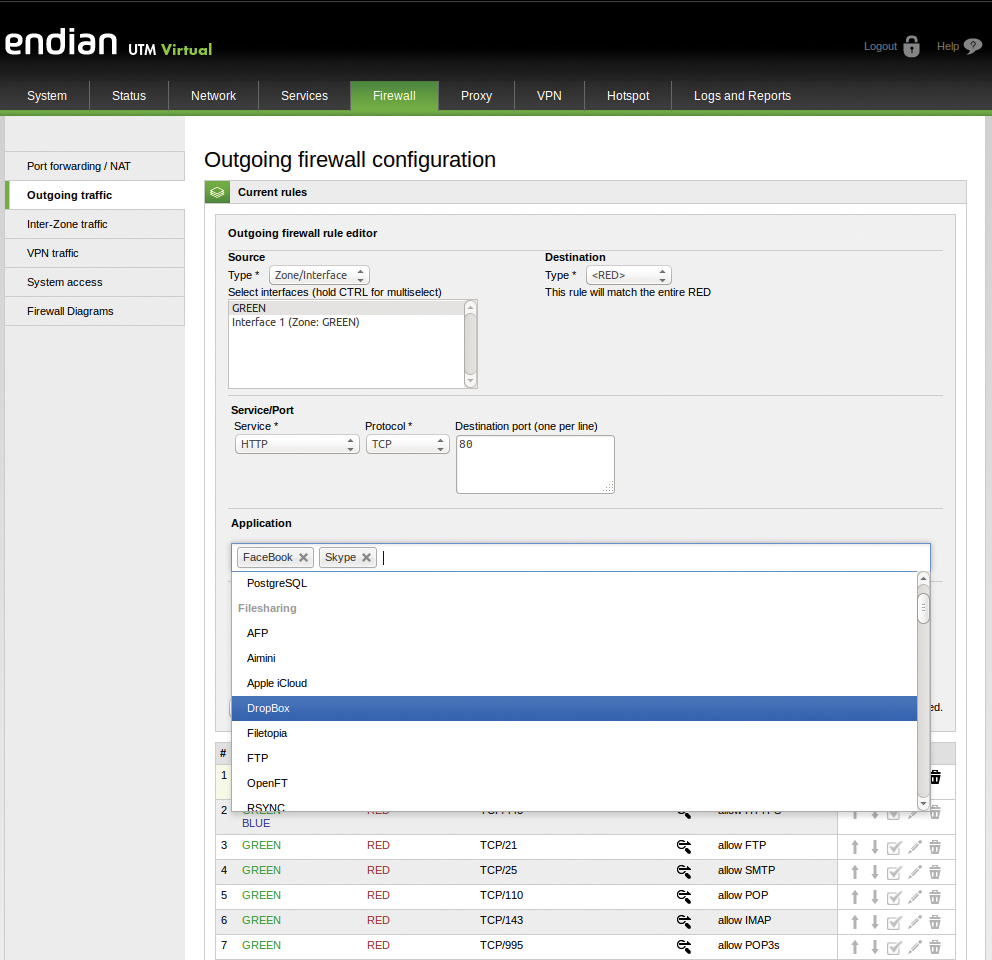Toggle the allow POP rule enabled checkbox

coord(894,897)
